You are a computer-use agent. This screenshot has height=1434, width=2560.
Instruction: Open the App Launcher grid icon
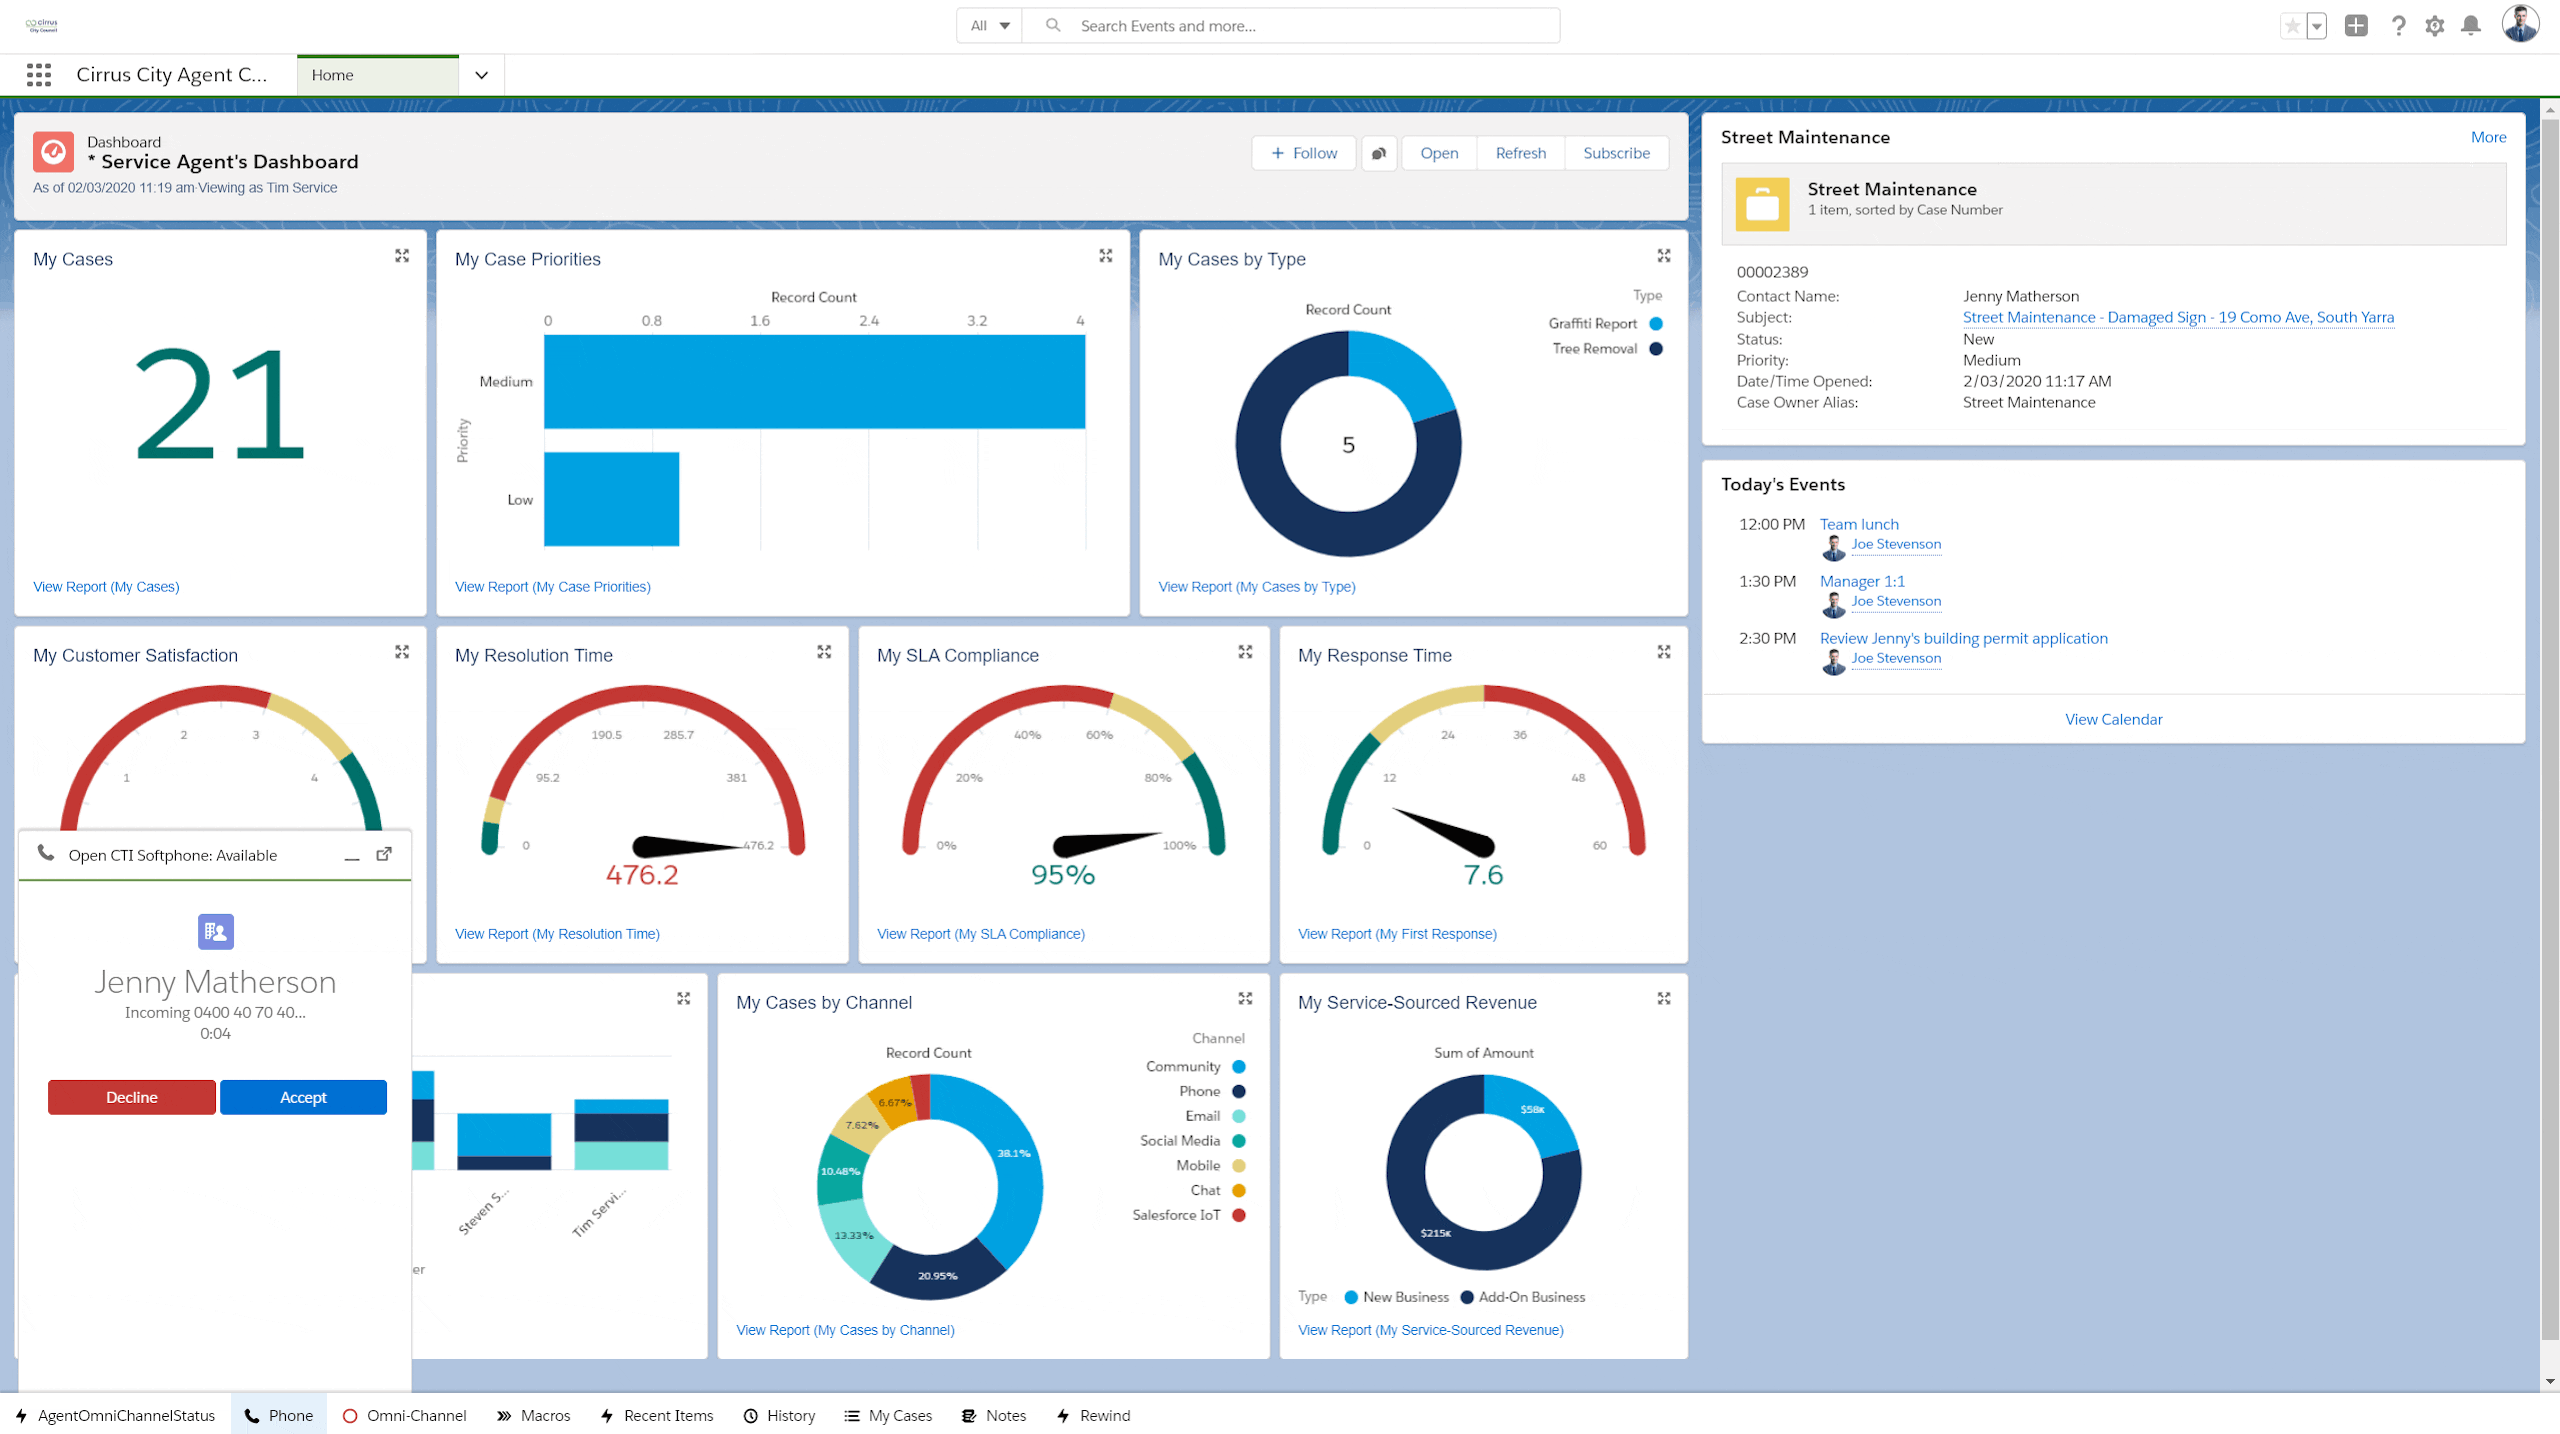tap(39, 75)
